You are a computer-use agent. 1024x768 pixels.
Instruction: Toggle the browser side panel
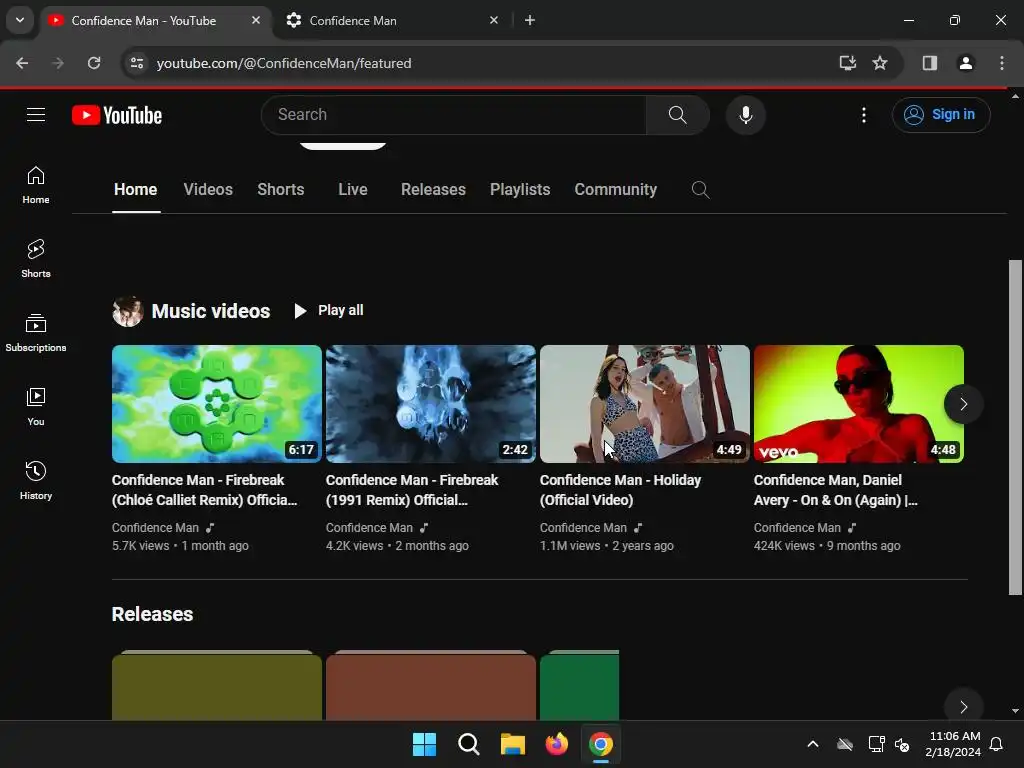pyautogui.click(x=929, y=63)
